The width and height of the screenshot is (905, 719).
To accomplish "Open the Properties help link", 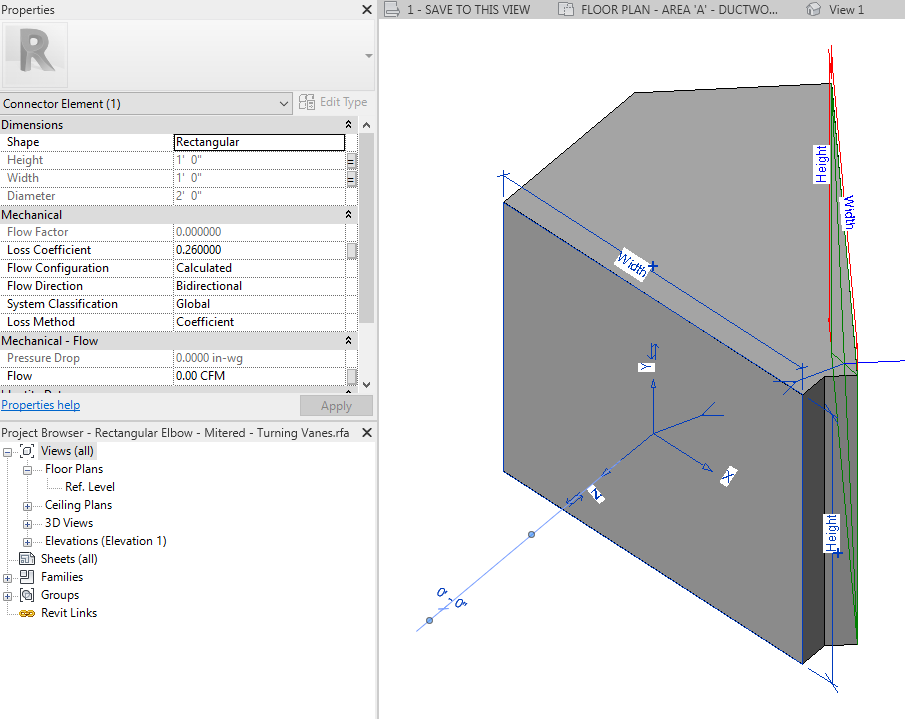I will (x=40, y=405).
